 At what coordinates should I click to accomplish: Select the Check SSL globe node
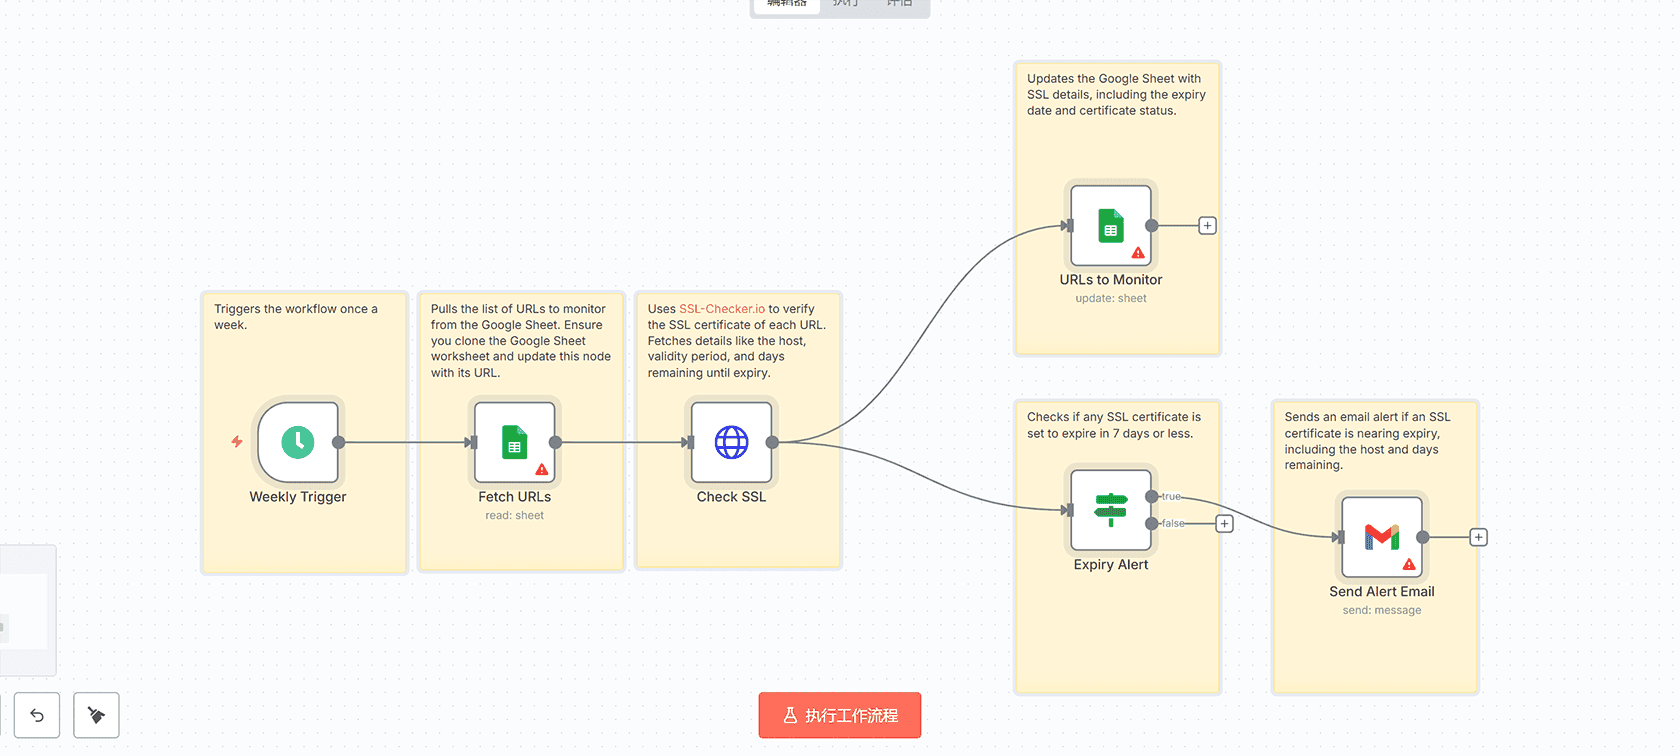pyautogui.click(x=731, y=442)
